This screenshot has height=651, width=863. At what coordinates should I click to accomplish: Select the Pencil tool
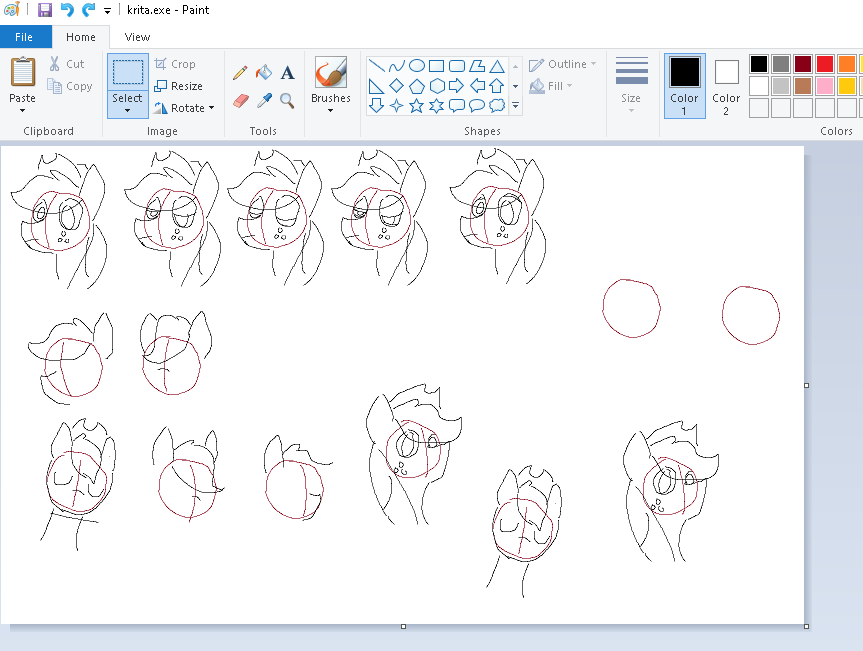240,72
